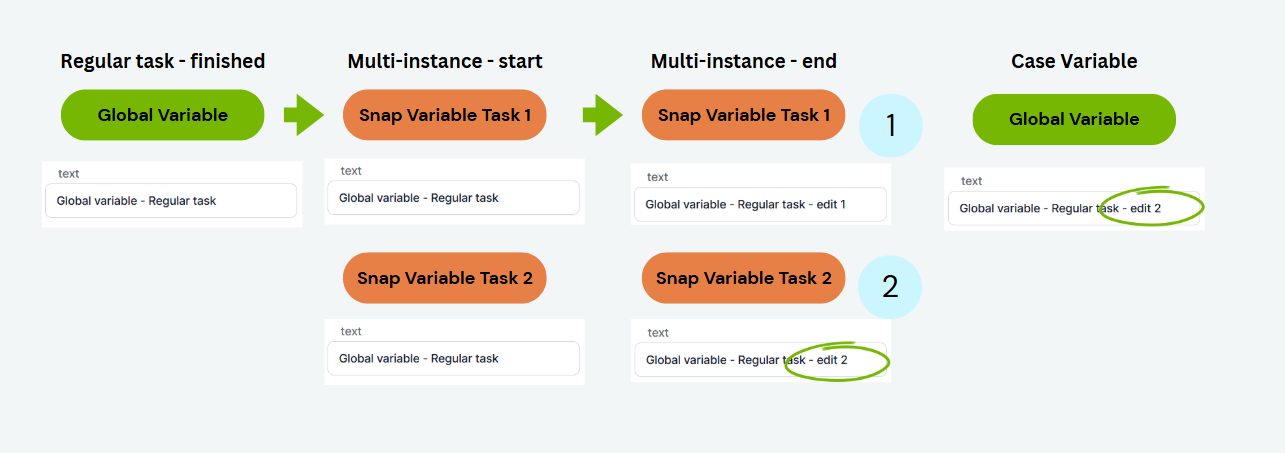The width and height of the screenshot is (1285, 453).
Task: Focus text field below start column's Snap Variable Task 1
Action: (453, 198)
